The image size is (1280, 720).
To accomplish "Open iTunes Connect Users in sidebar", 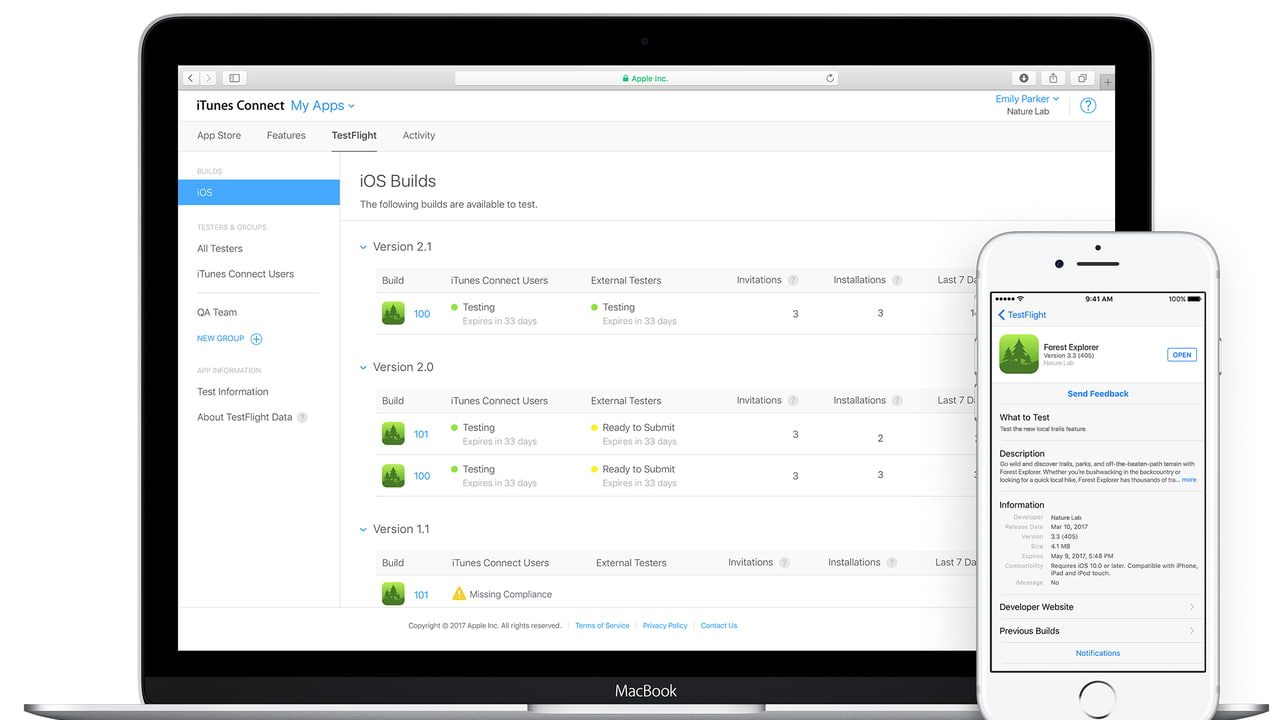I will pyautogui.click(x=246, y=274).
